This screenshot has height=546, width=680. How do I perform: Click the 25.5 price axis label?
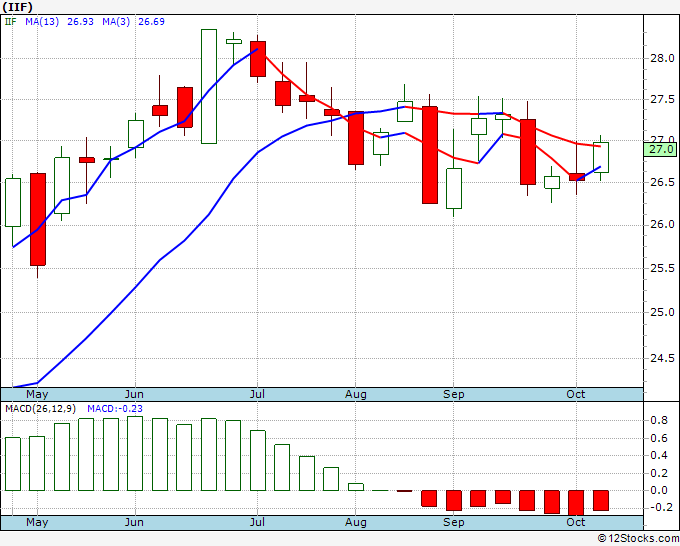tap(662, 268)
